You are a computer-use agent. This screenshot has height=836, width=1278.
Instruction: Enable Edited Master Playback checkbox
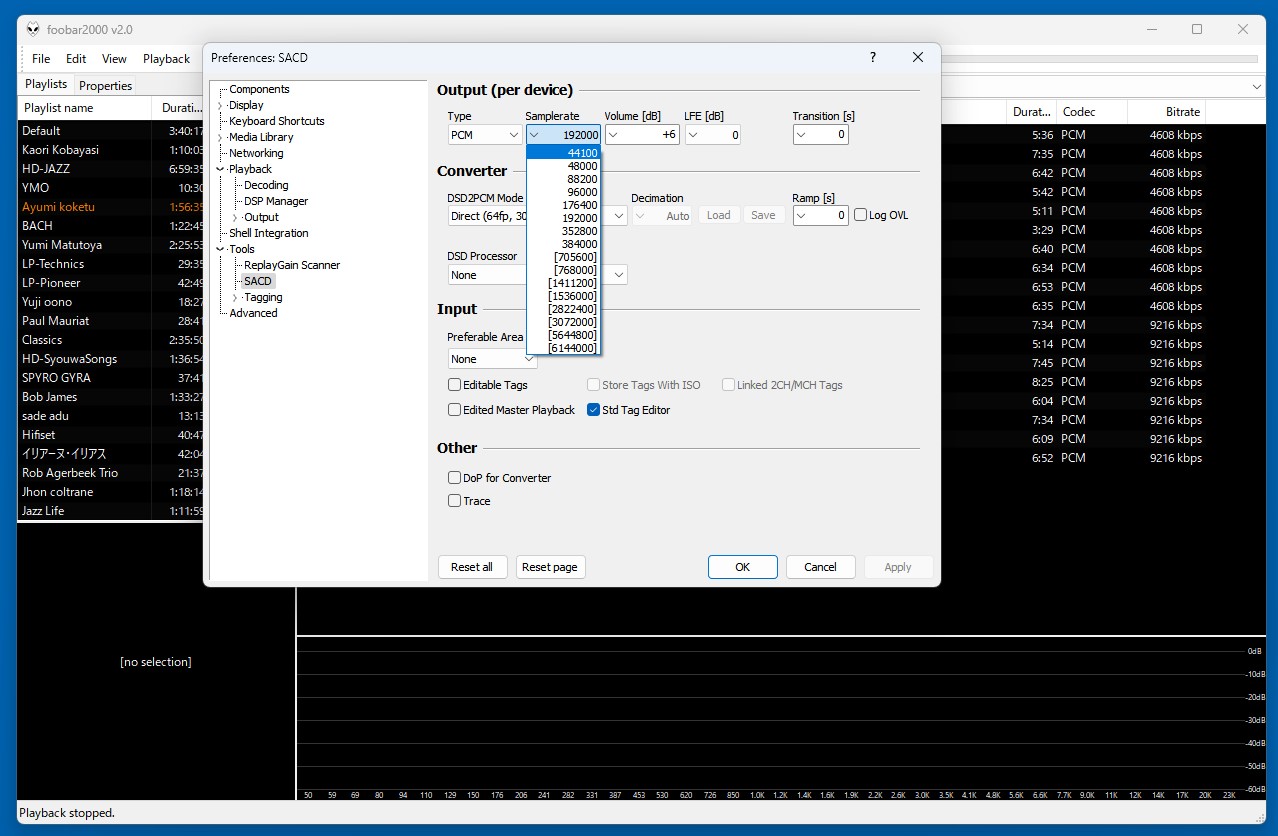(x=454, y=410)
